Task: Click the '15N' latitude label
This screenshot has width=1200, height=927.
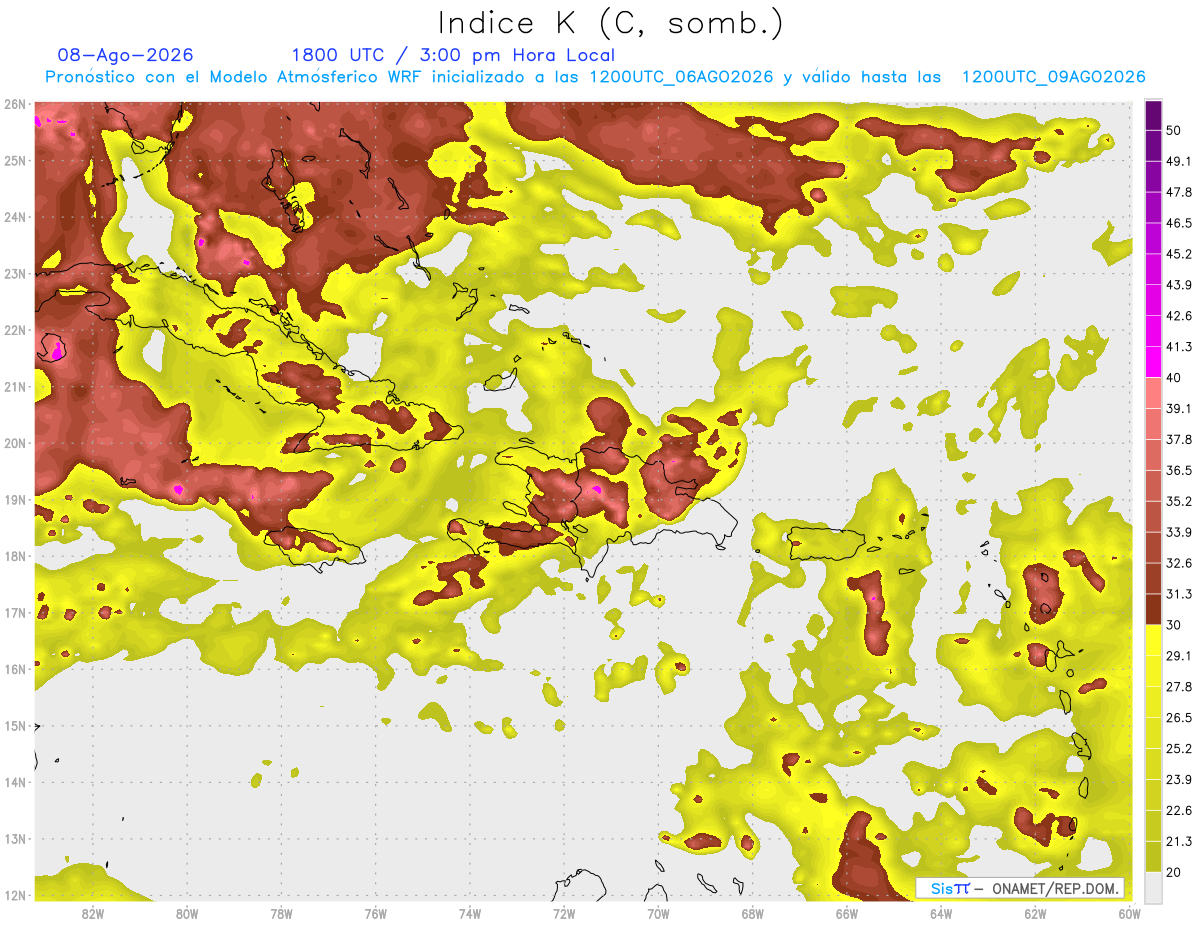Action: point(14,726)
